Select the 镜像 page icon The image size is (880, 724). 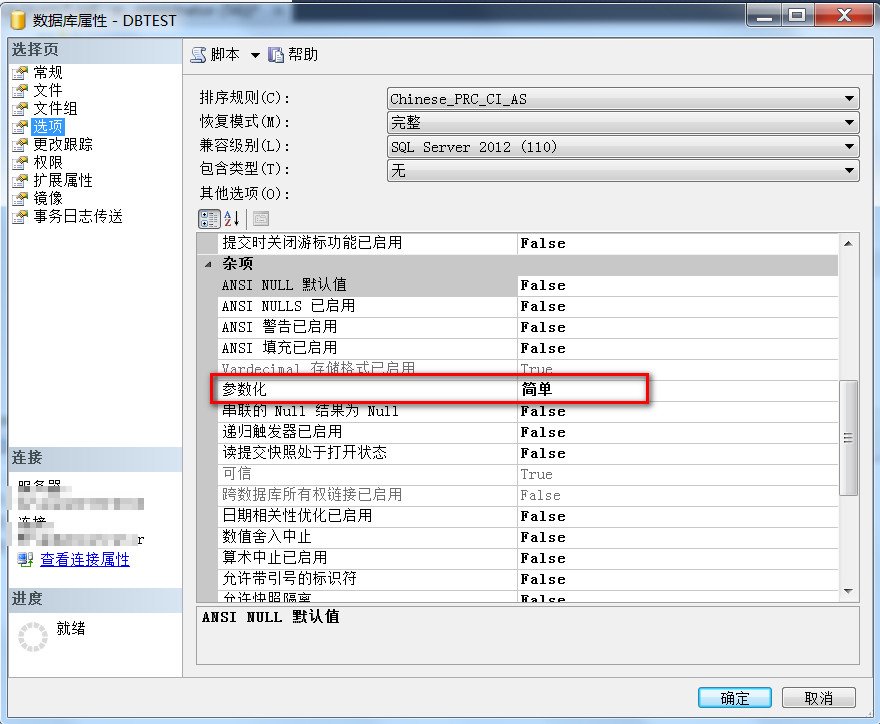click(x=20, y=198)
